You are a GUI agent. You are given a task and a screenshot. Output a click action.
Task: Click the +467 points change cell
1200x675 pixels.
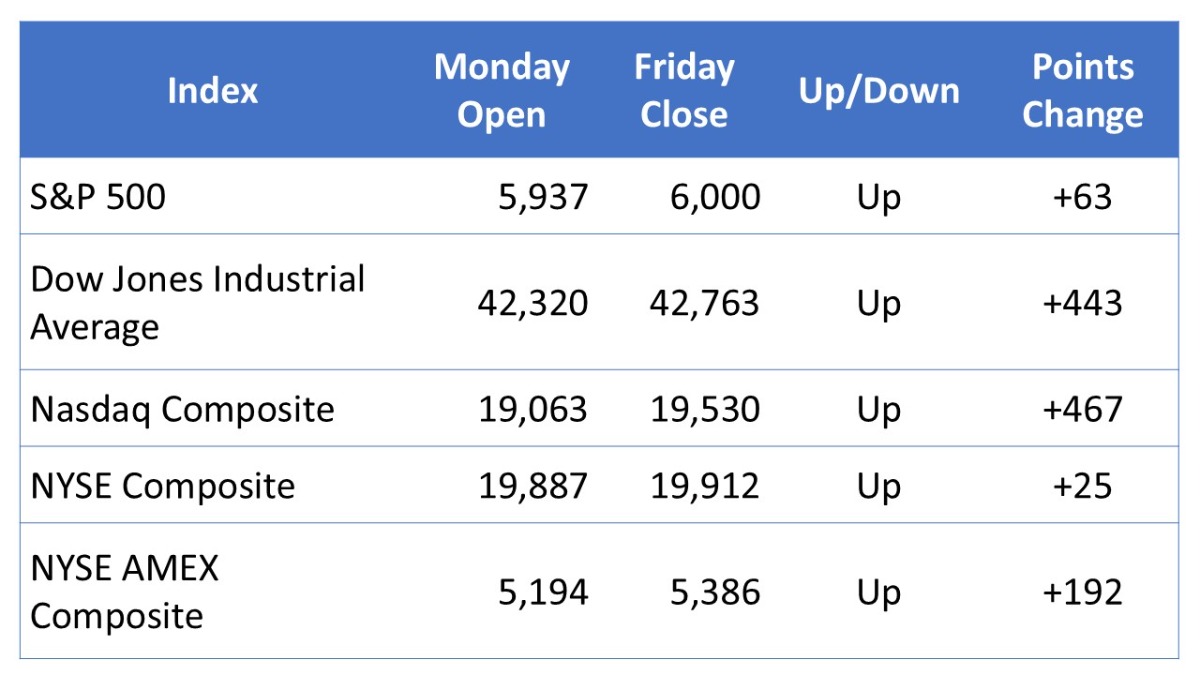pos(1082,409)
